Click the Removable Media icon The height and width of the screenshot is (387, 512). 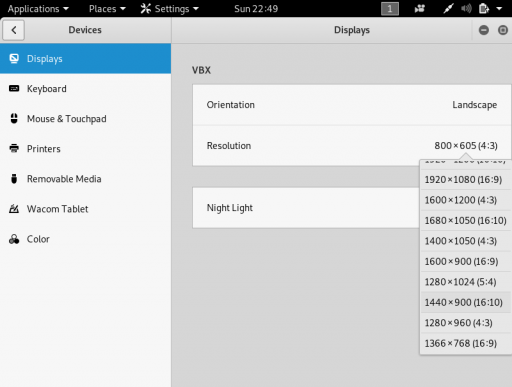14,179
